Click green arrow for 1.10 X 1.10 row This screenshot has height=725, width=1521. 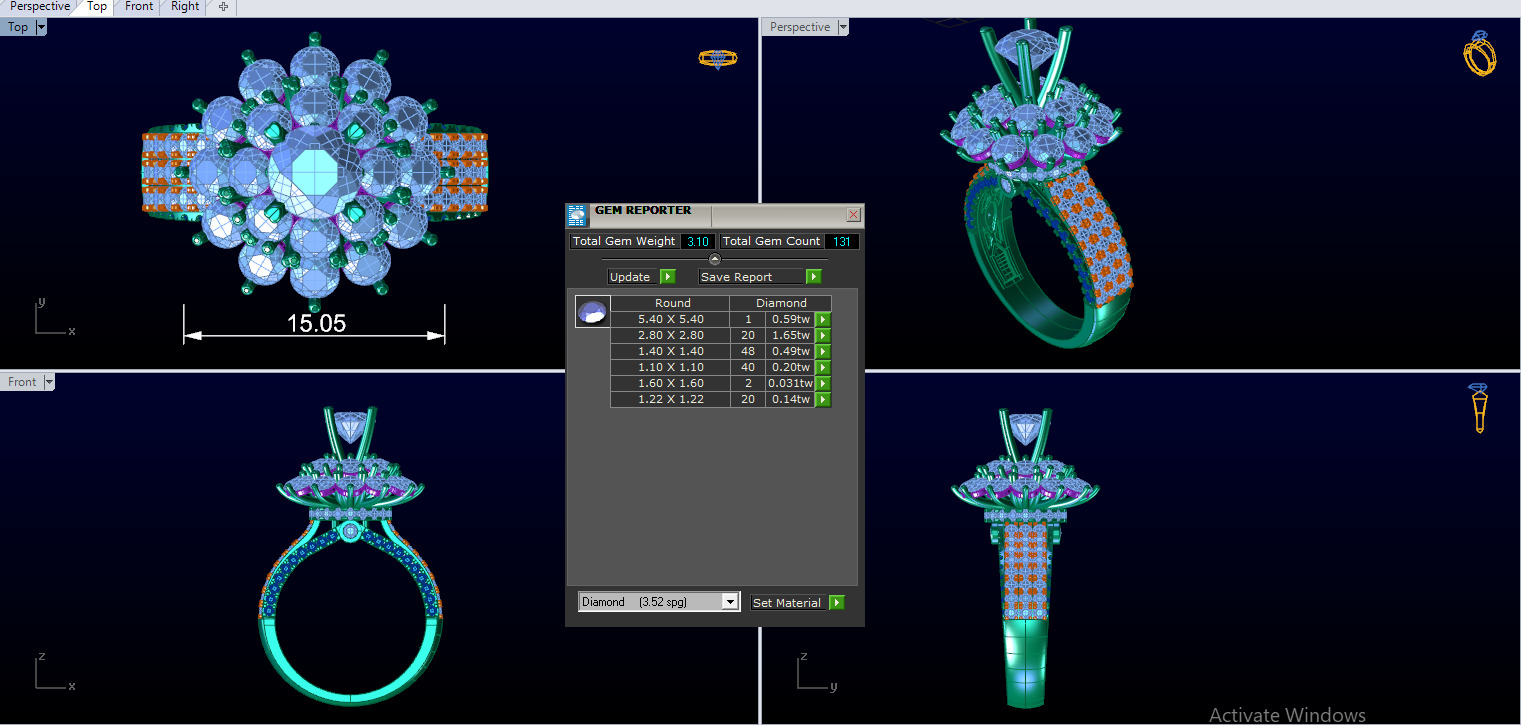click(823, 368)
